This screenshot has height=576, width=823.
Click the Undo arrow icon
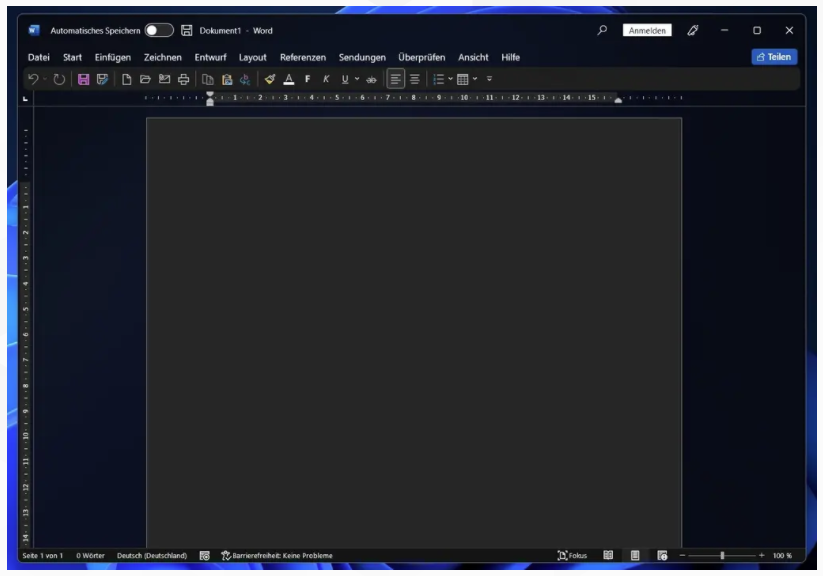pos(33,79)
